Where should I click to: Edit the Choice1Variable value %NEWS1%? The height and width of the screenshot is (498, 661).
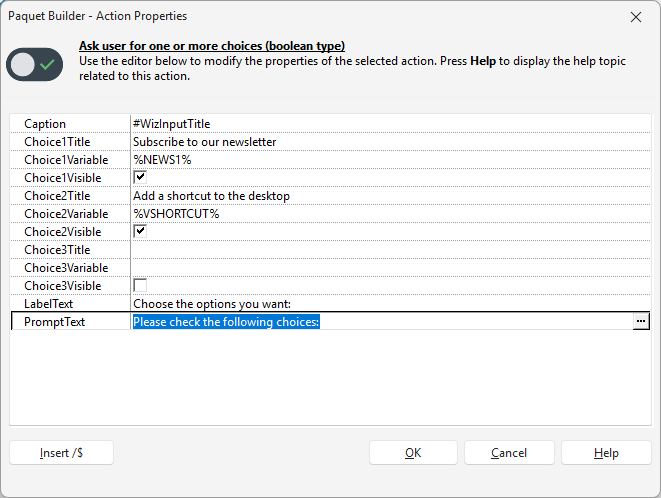click(x=390, y=160)
